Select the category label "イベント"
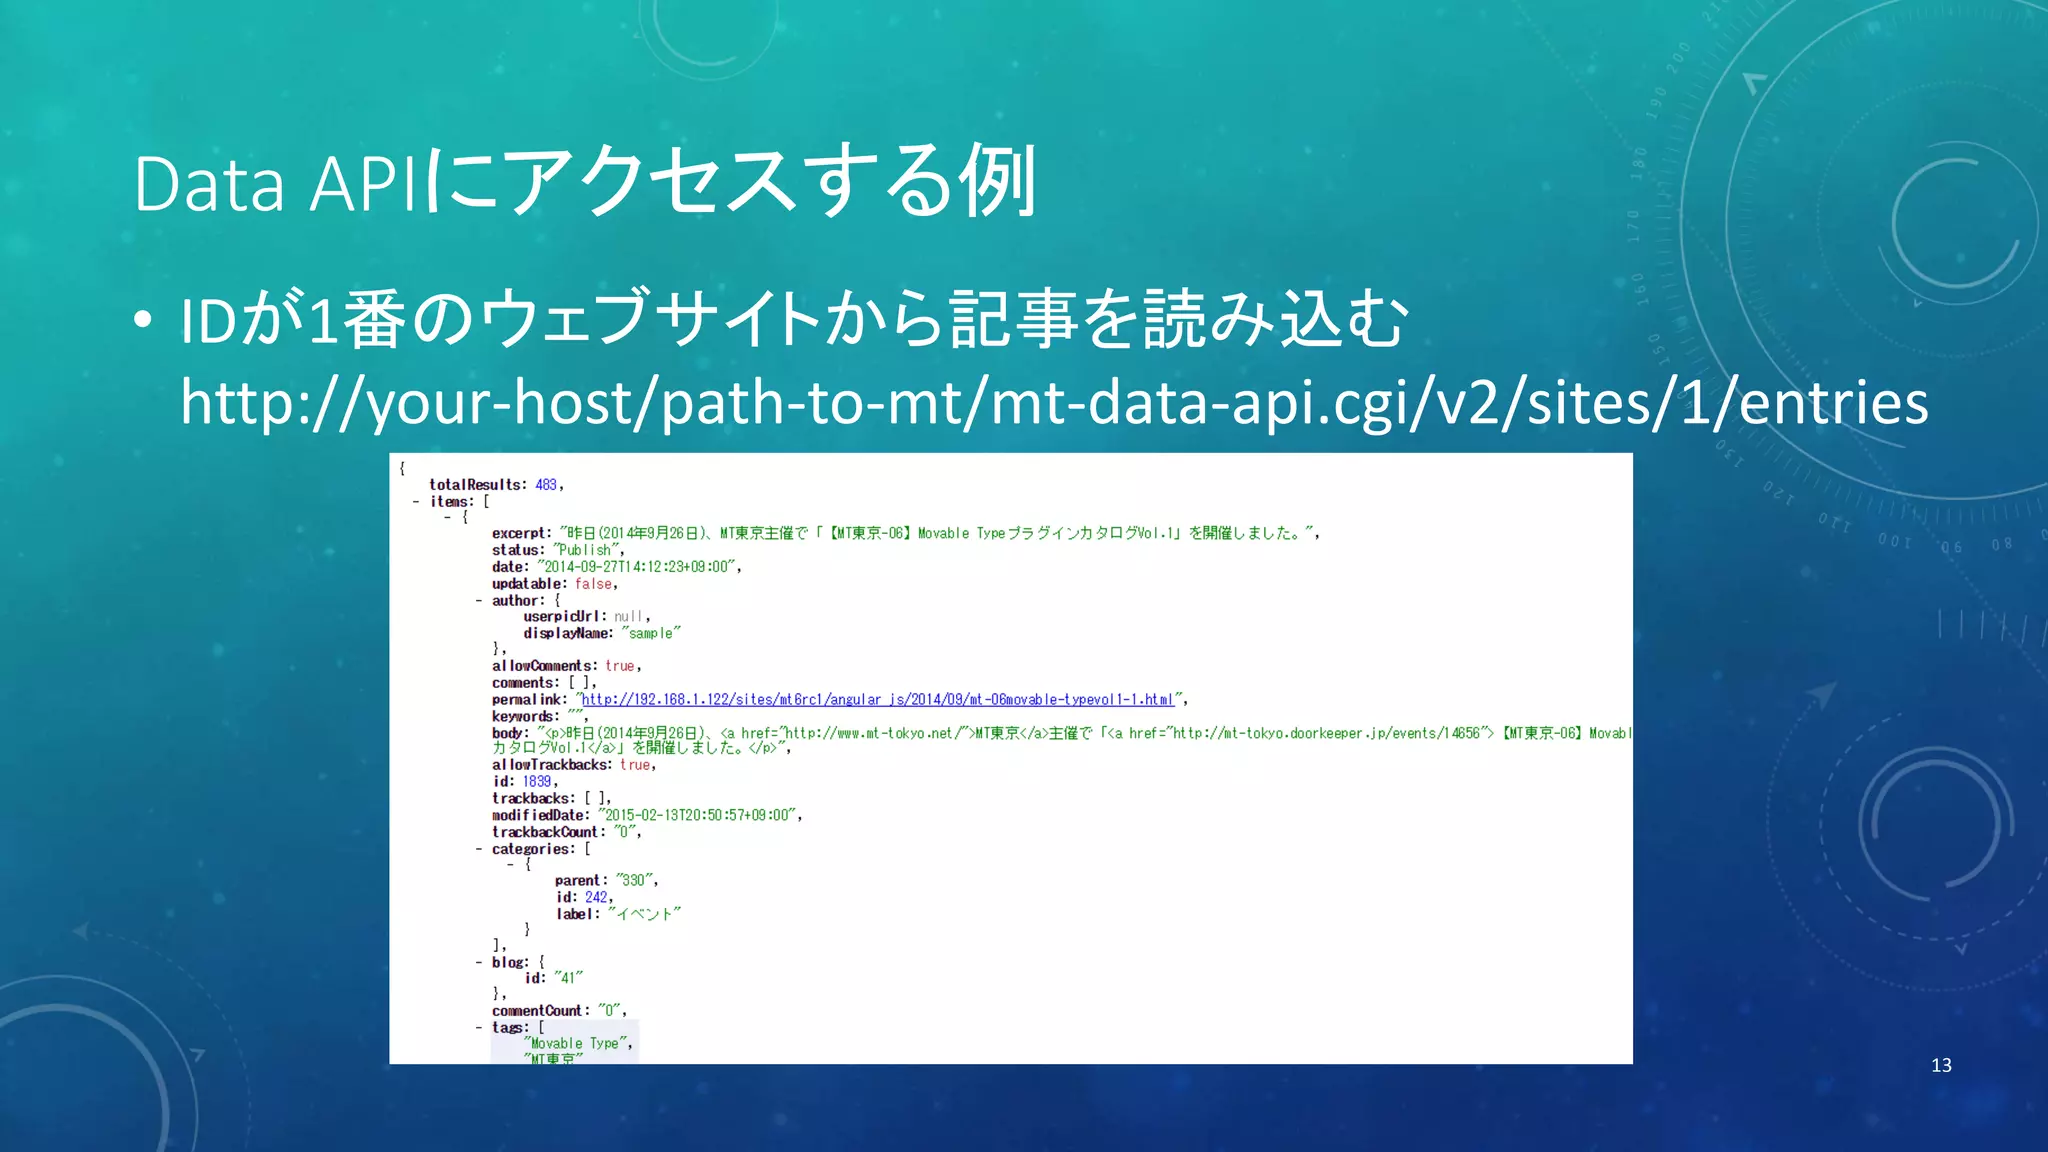The image size is (2048, 1152). (644, 914)
